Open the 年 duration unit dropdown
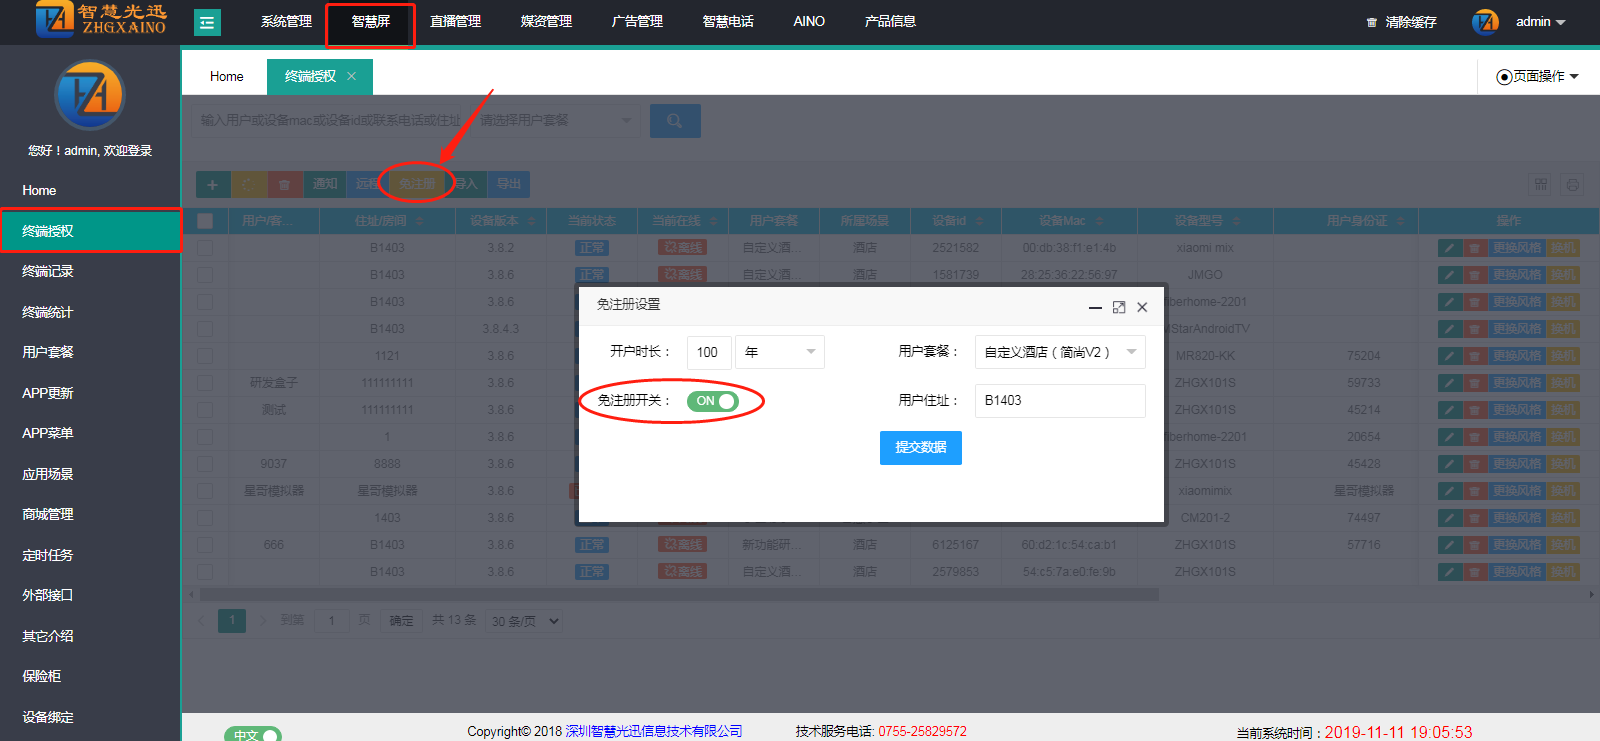 pyautogui.click(x=779, y=352)
